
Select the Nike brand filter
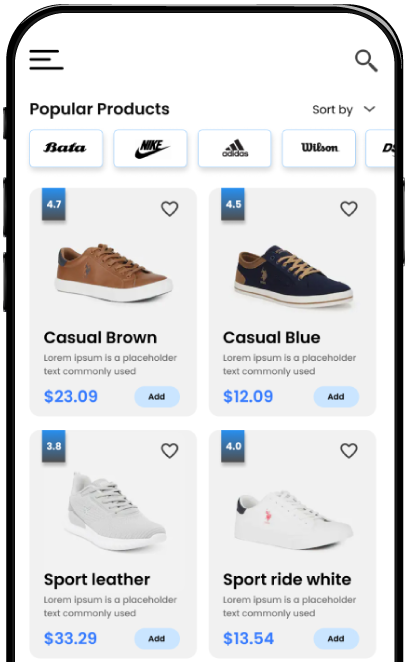tap(150, 148)
